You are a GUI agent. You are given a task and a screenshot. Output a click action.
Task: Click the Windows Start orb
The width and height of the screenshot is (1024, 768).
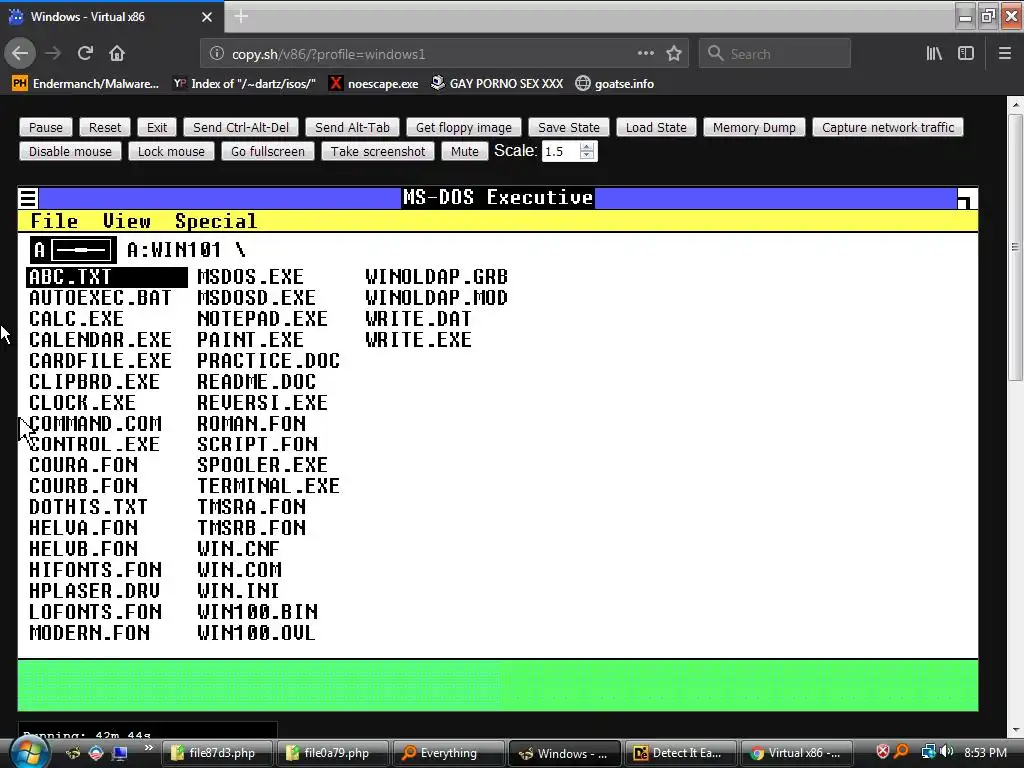(28, 752)
